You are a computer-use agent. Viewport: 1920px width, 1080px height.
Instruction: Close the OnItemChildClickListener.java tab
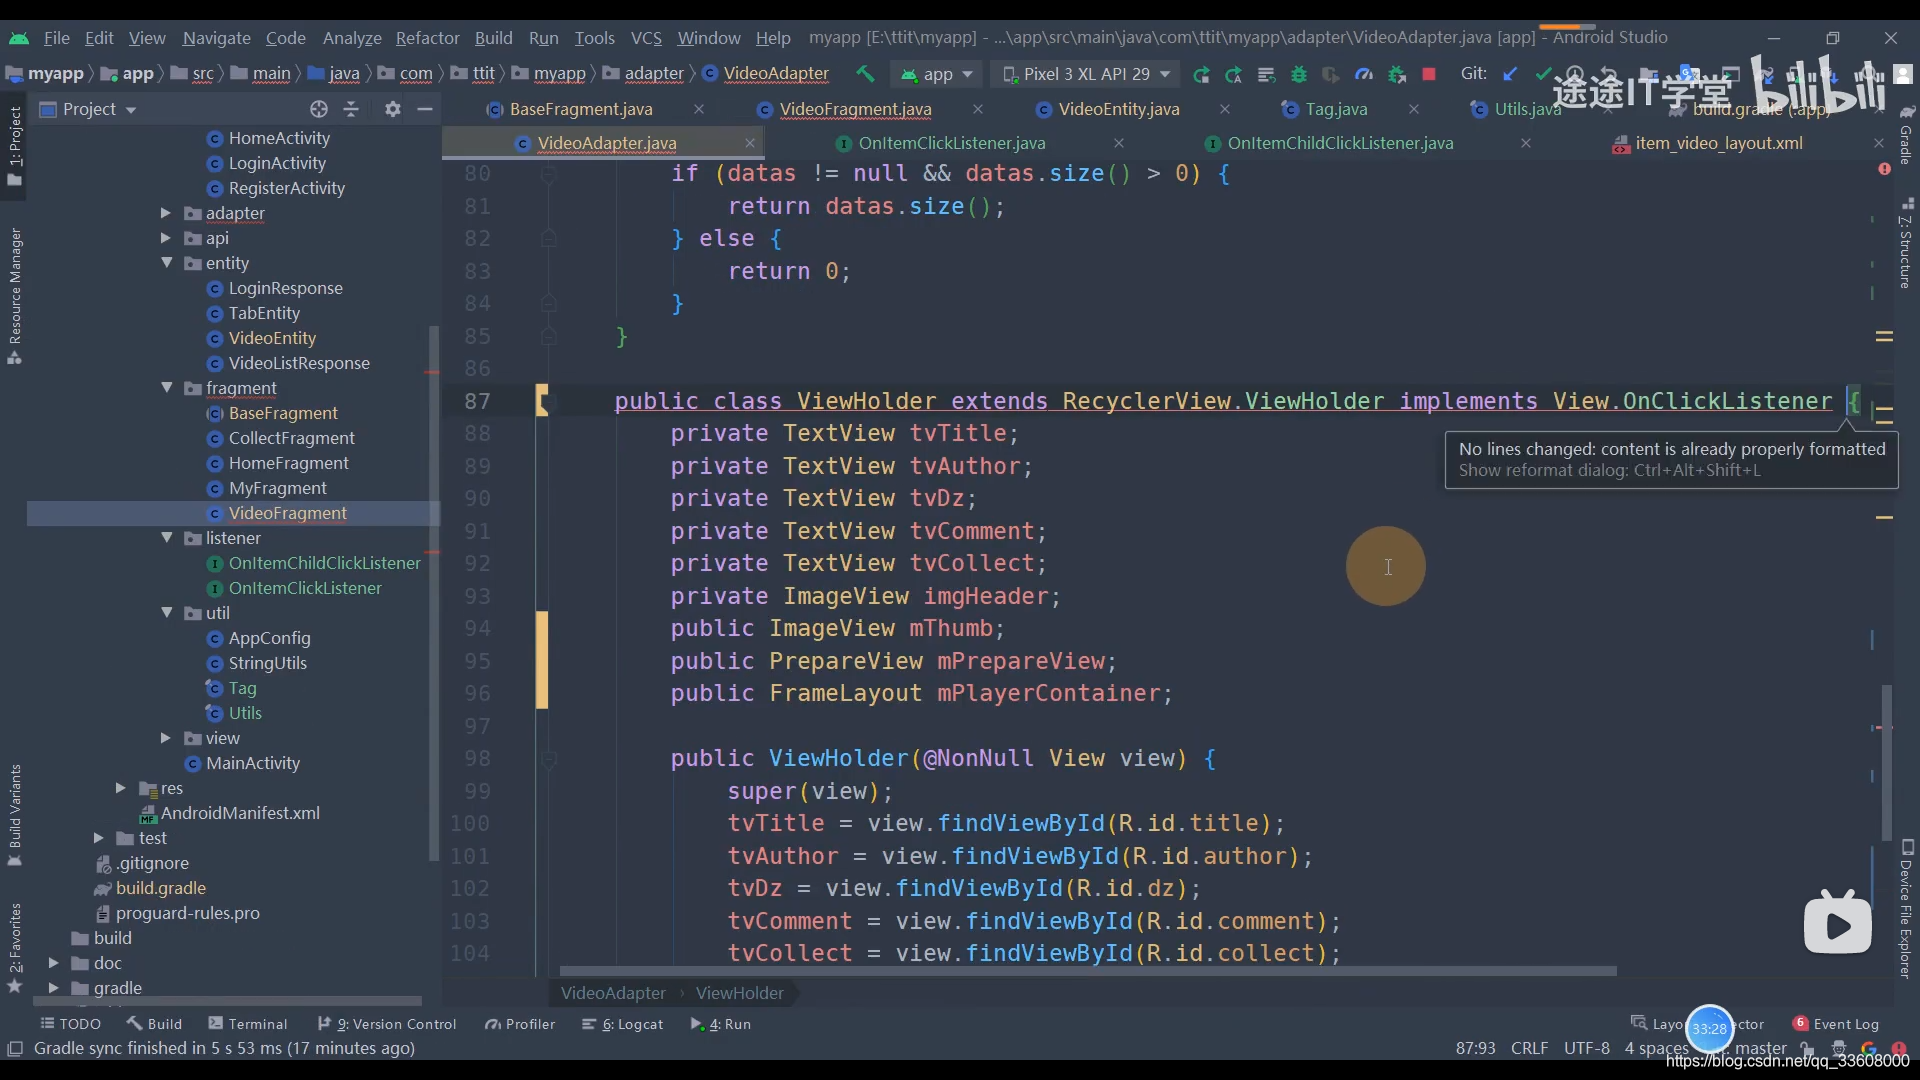pos(1526,143)
